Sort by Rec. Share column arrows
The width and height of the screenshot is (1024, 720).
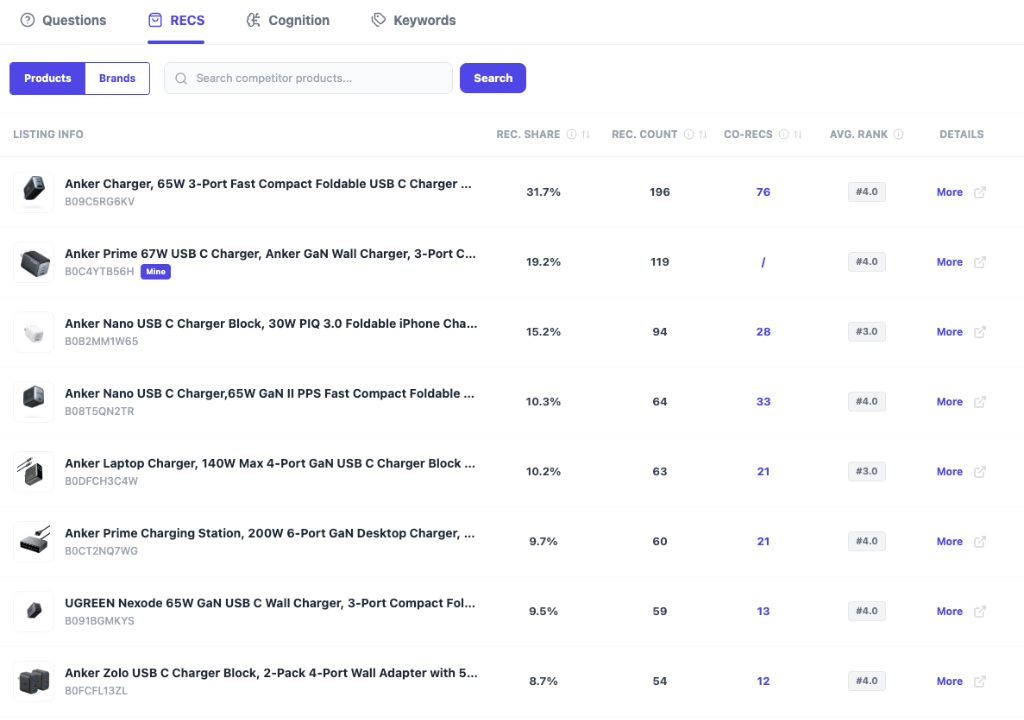[586, 135]
